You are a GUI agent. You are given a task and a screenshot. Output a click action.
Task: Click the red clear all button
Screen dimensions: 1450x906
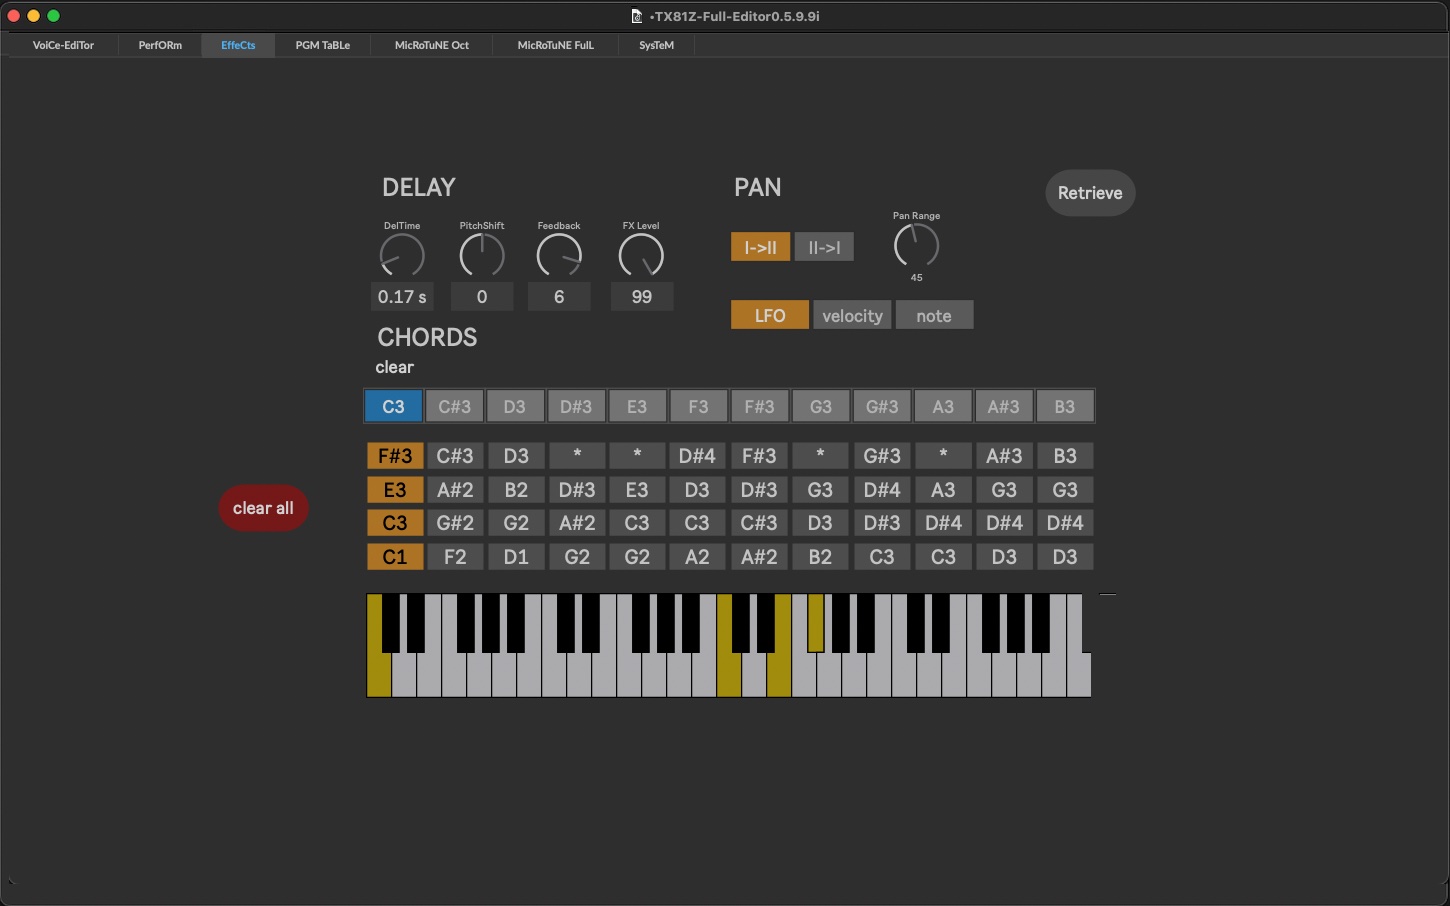pyautogui.click(x=263, y=508)
